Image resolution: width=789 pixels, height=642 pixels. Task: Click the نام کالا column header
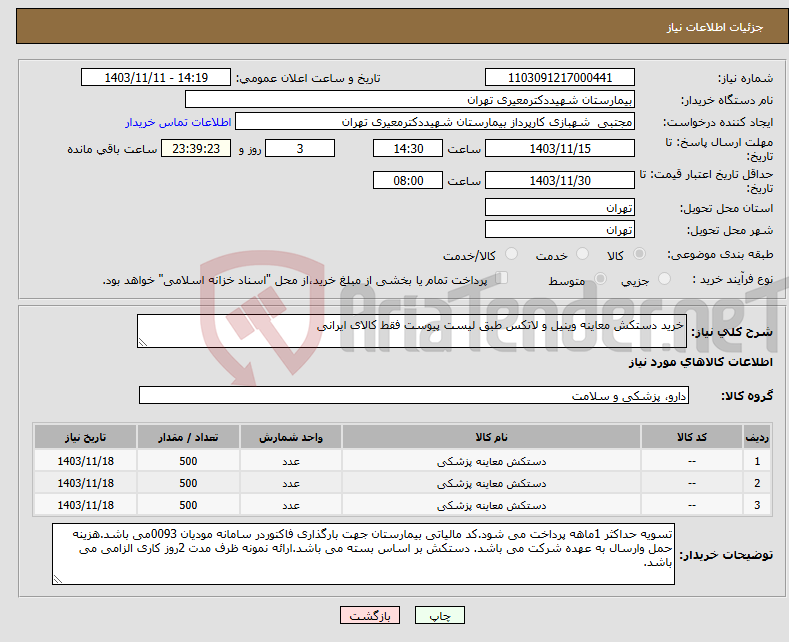click(x=491, y=437)
